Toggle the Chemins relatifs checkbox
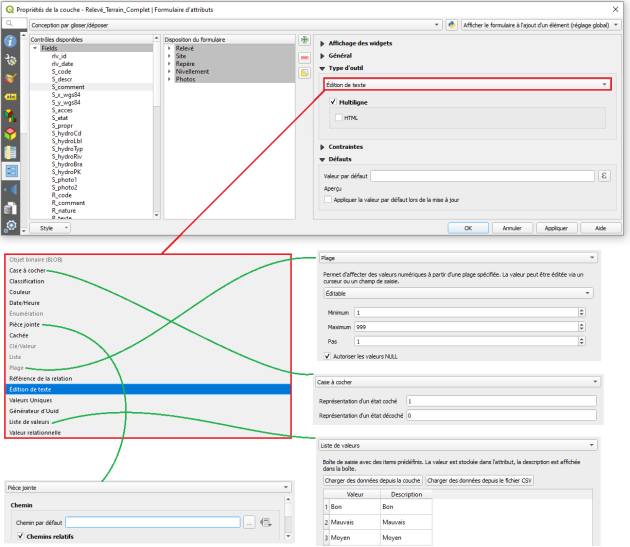630x547 pixels. pos(20,536)
